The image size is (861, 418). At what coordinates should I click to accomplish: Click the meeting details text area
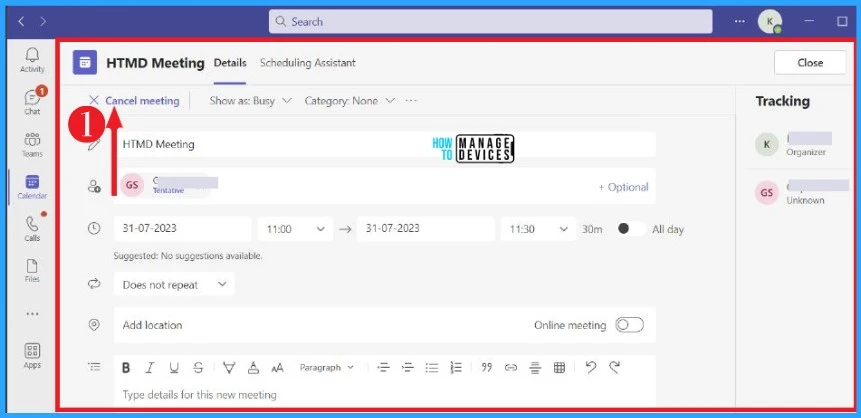(x=384, y=395)
